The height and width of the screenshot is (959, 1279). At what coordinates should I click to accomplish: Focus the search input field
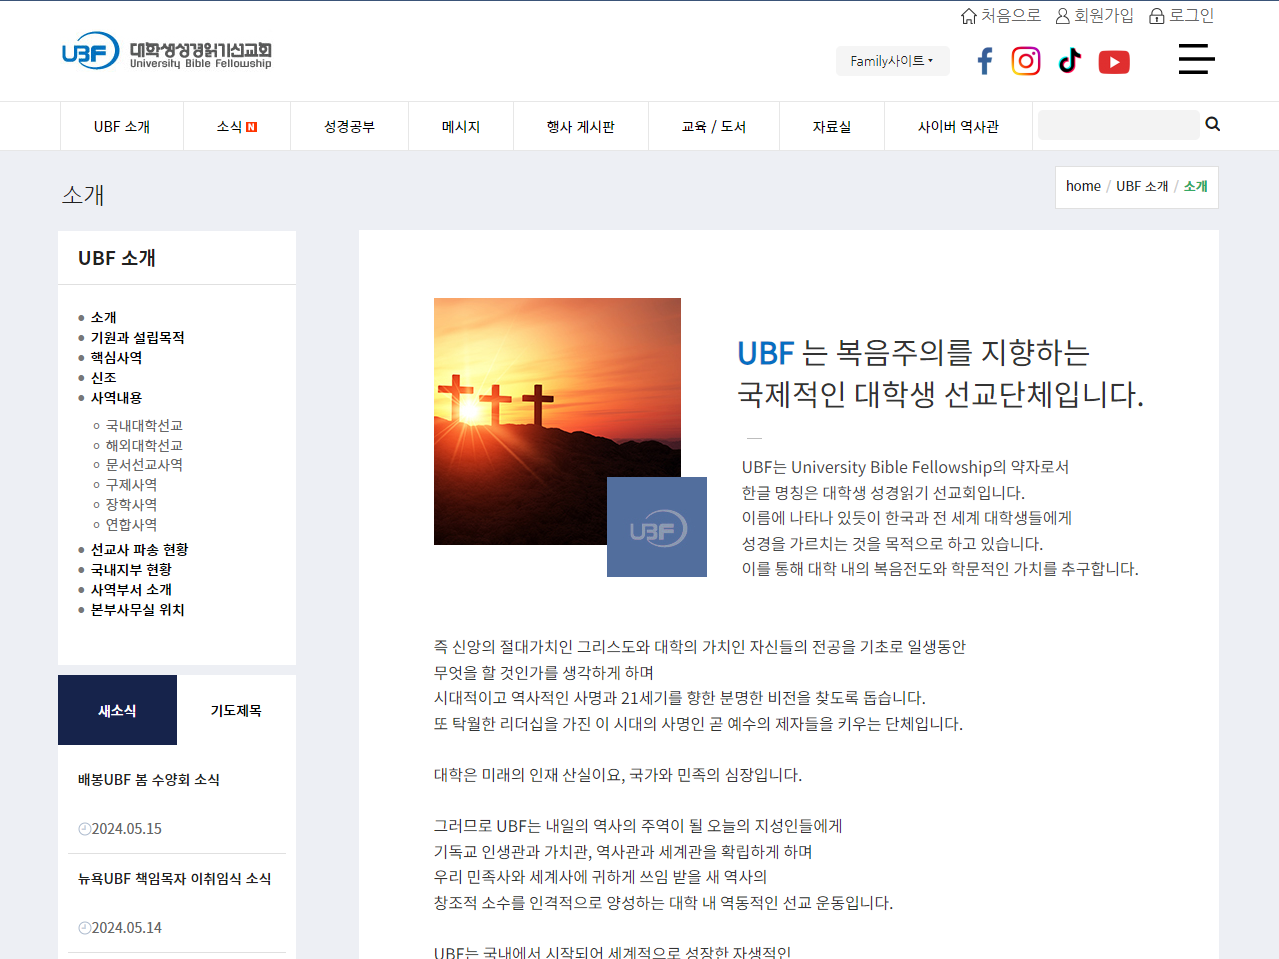pos(1118,125)
